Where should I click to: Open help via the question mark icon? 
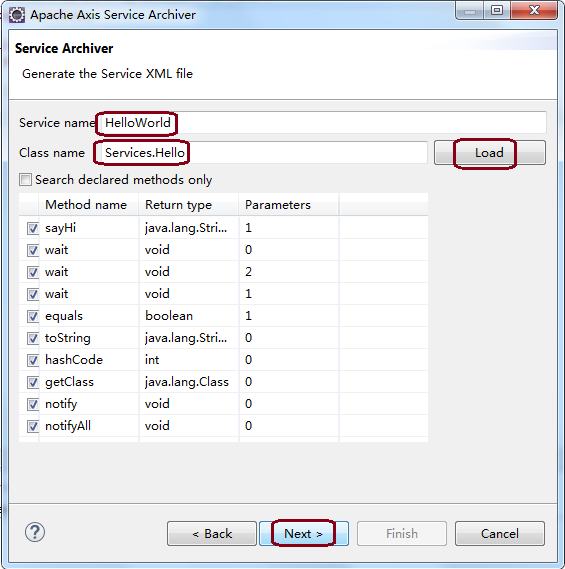pos(35,532)
